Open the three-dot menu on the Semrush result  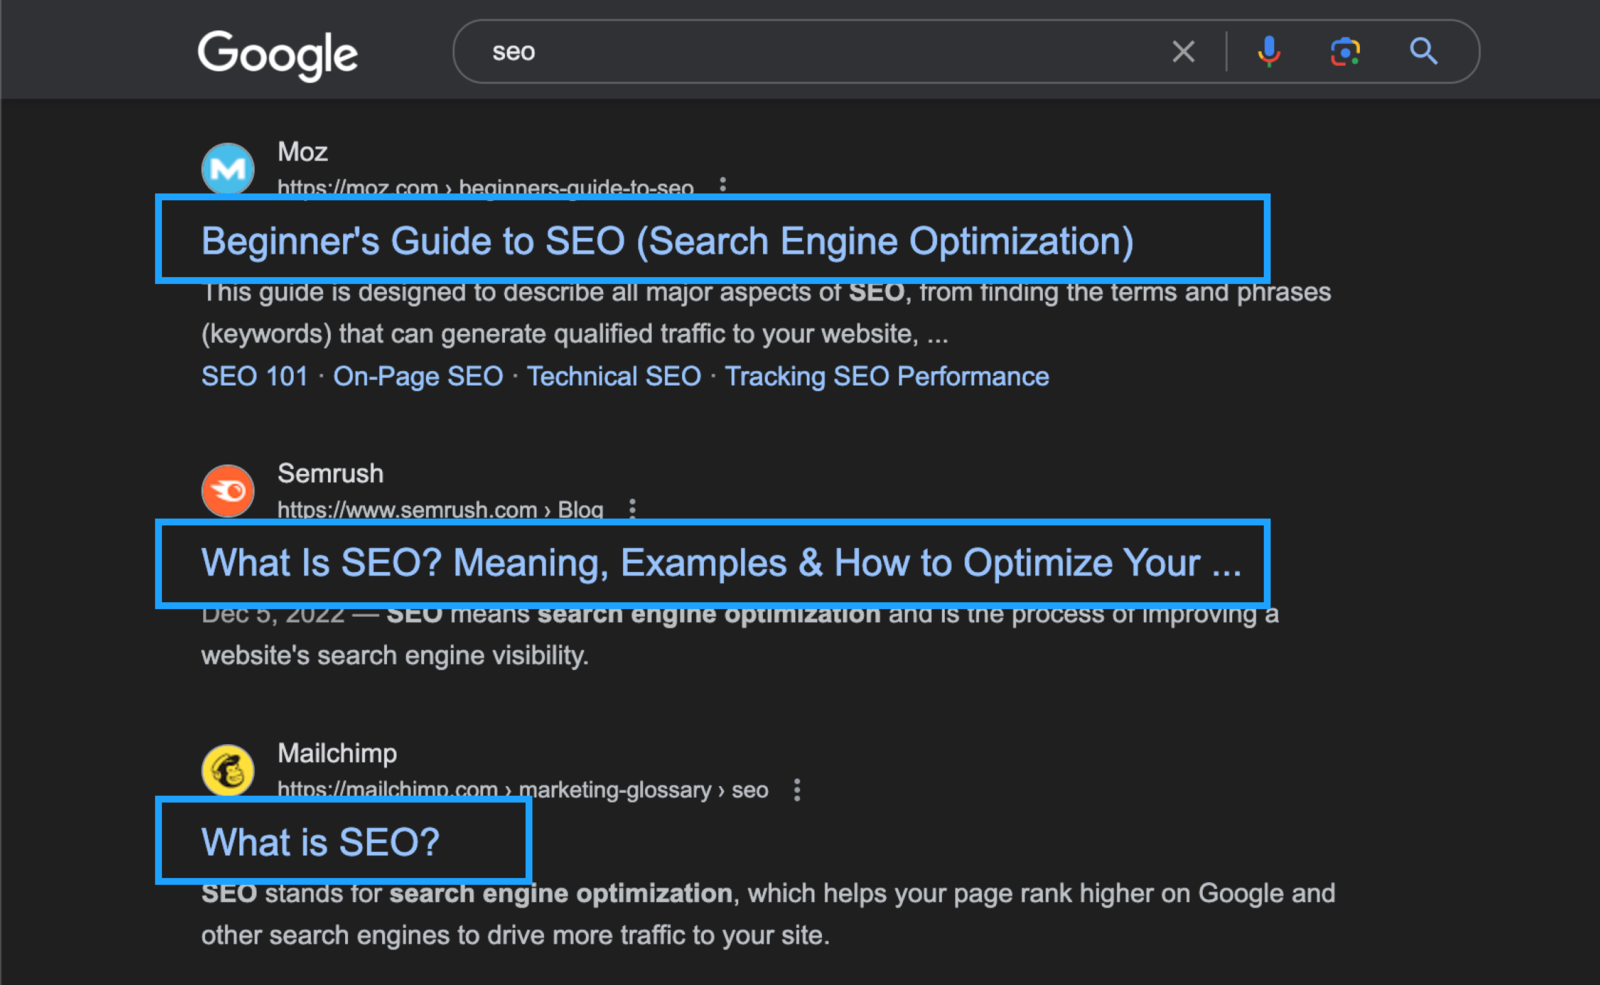pos(633,508)
